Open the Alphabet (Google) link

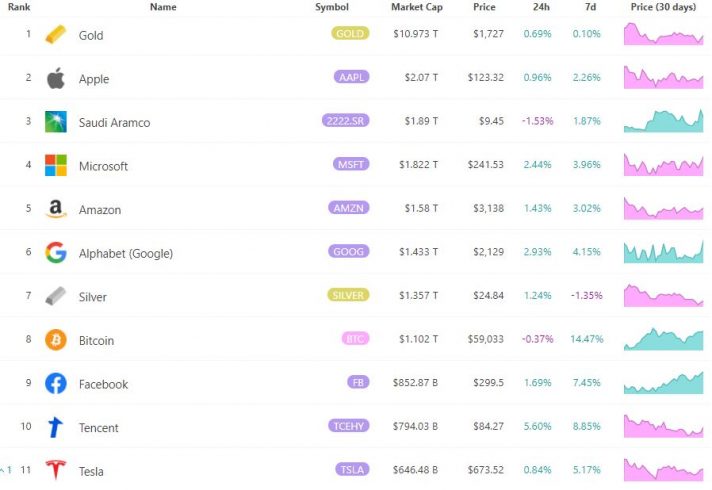click(126, 253)
